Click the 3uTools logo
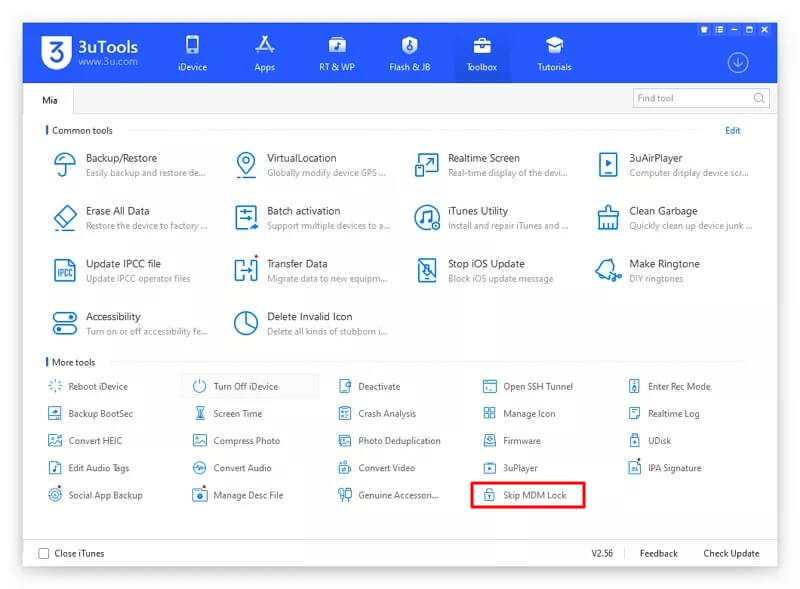Screen dimensions: 800x589 point(90,52)
